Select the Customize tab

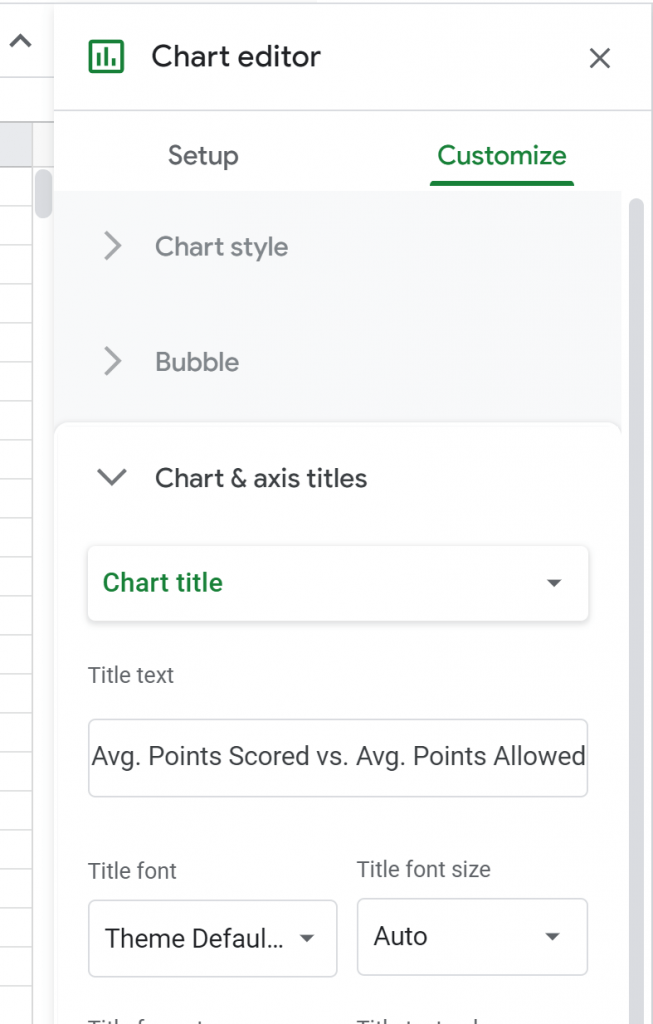pyautogui.click(x=501, y=155)
